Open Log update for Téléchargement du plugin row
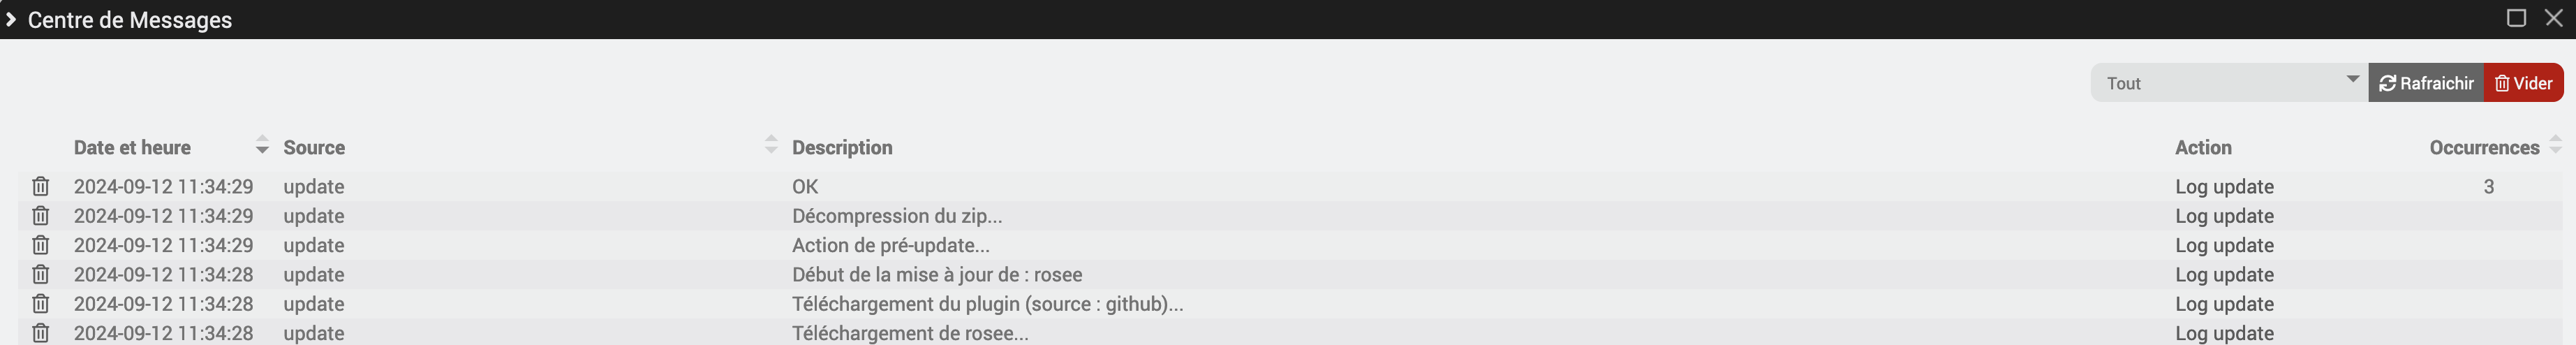The image size is (2576, 345). 2224,303
